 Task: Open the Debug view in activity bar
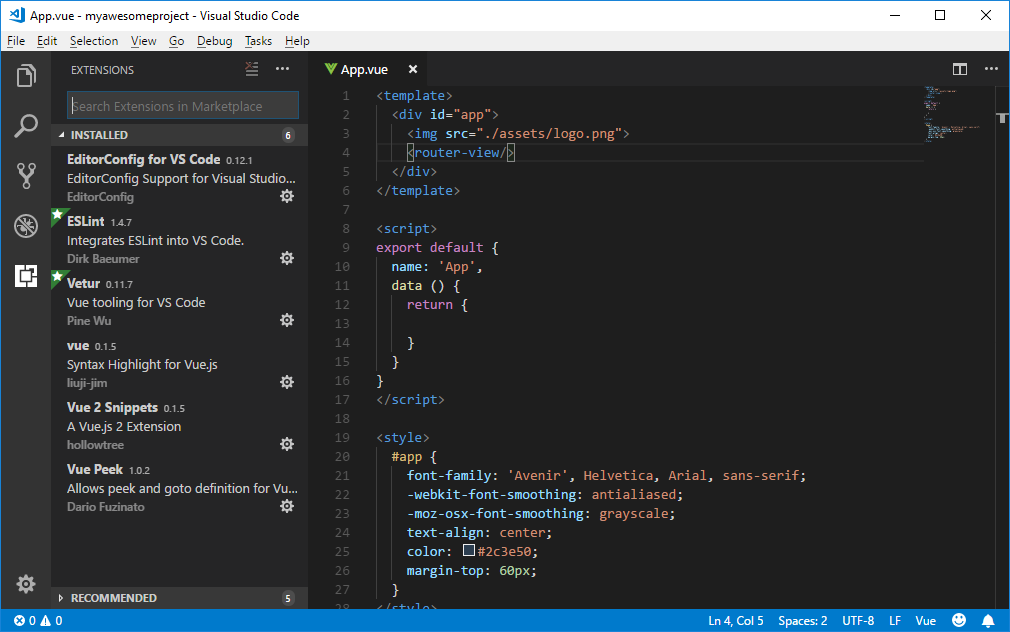(x=26, y=225)
